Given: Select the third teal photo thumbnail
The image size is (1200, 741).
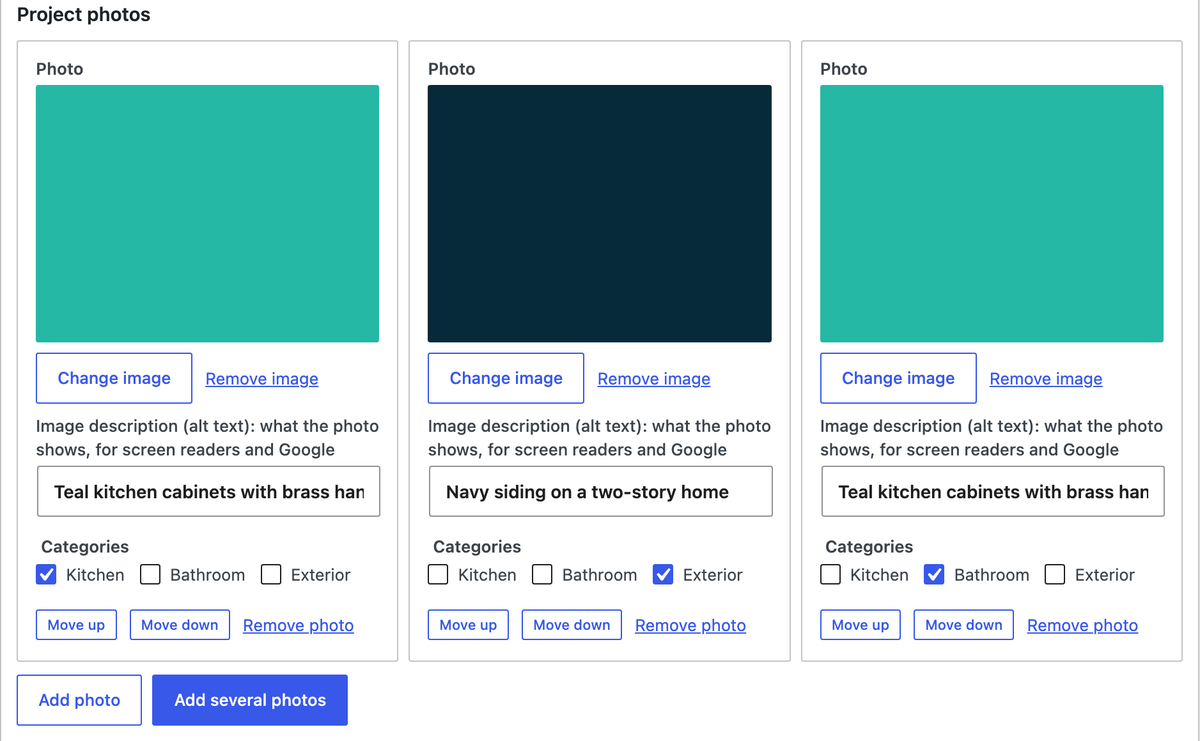Looking at the screenshot, I should pos(992,213).
